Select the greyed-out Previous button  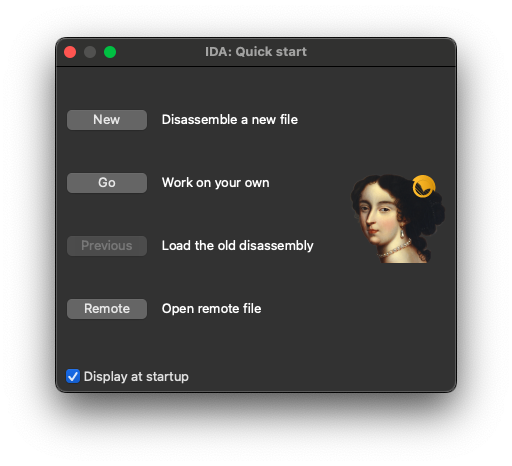(107, 246)
